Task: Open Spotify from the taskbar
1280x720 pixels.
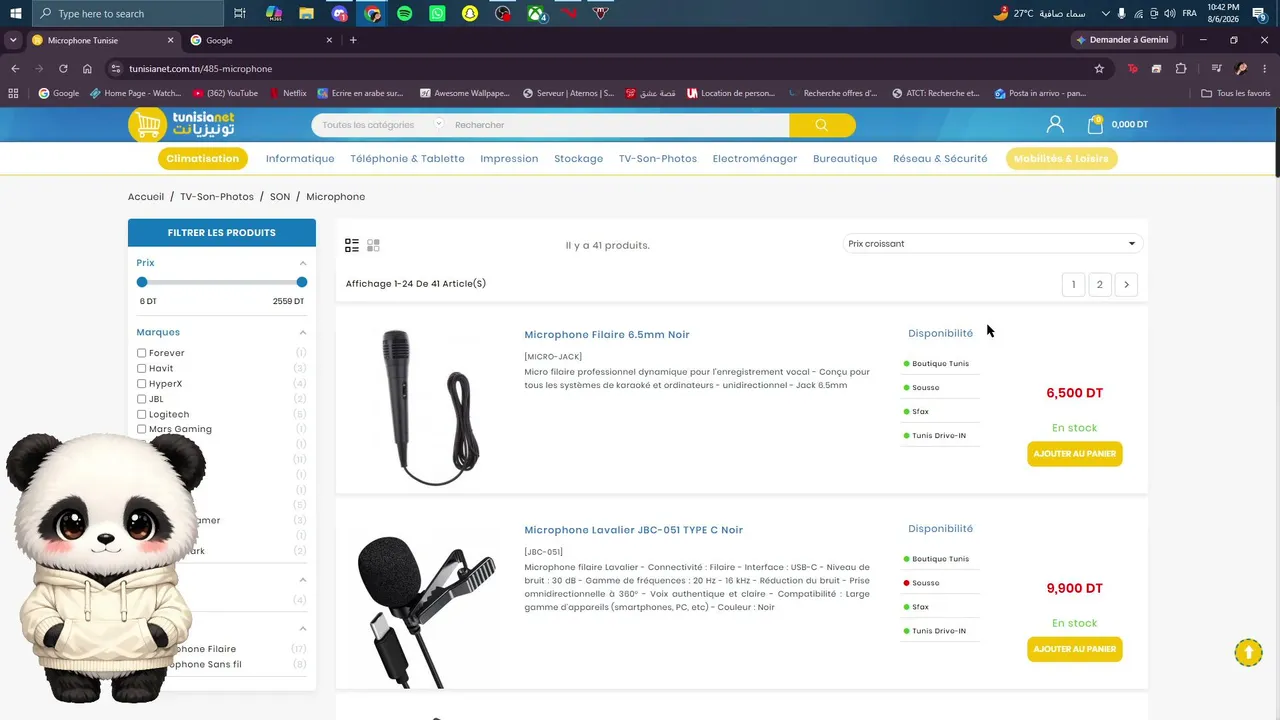Action: click(x=405, y=13)
